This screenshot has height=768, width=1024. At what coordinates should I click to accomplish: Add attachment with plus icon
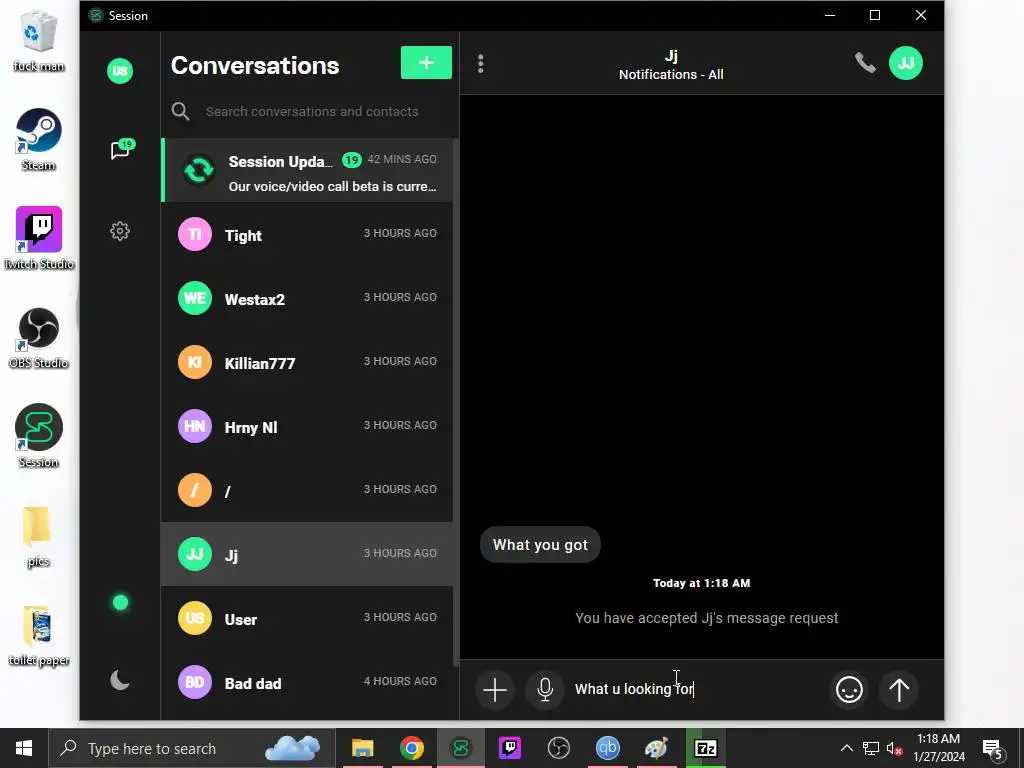click(x=495, y=690)
